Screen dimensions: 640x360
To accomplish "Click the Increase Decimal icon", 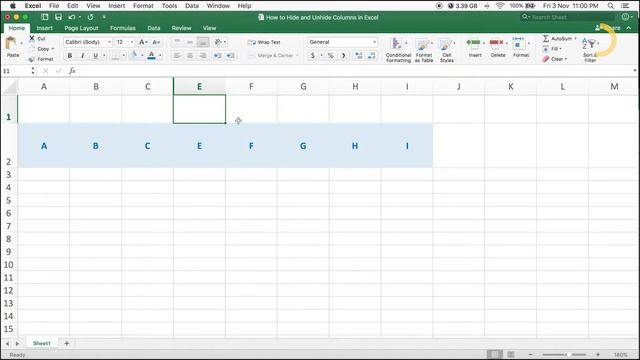I will 359,56.
